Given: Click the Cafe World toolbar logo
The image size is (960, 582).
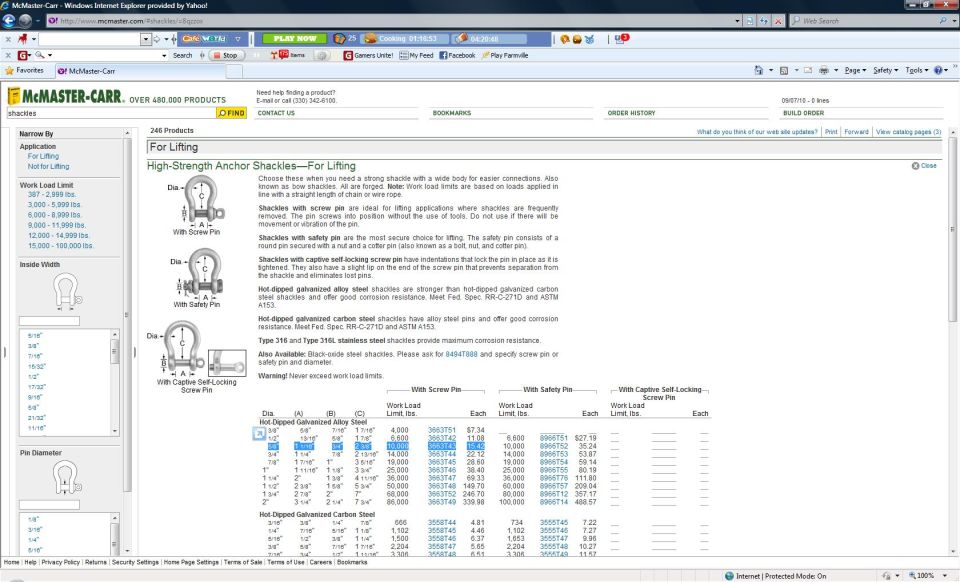Looking at the screenshot, I should click(204, 39).
